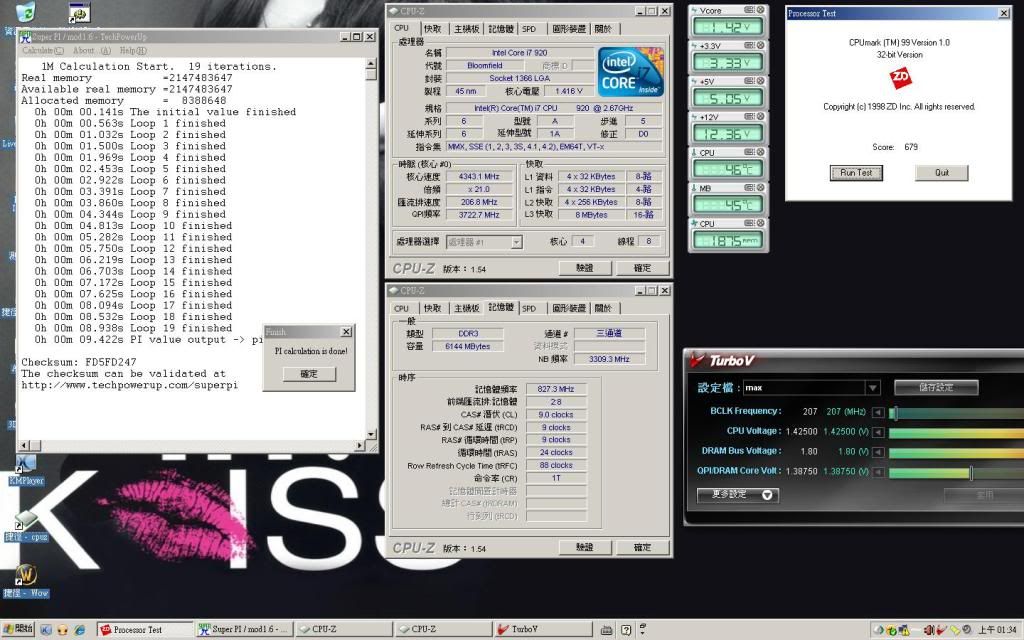Image resolution: width=1024 pixels, height=640 pixels.
Task: Click Quit in the Processor Test window
Action: (942, 172)
